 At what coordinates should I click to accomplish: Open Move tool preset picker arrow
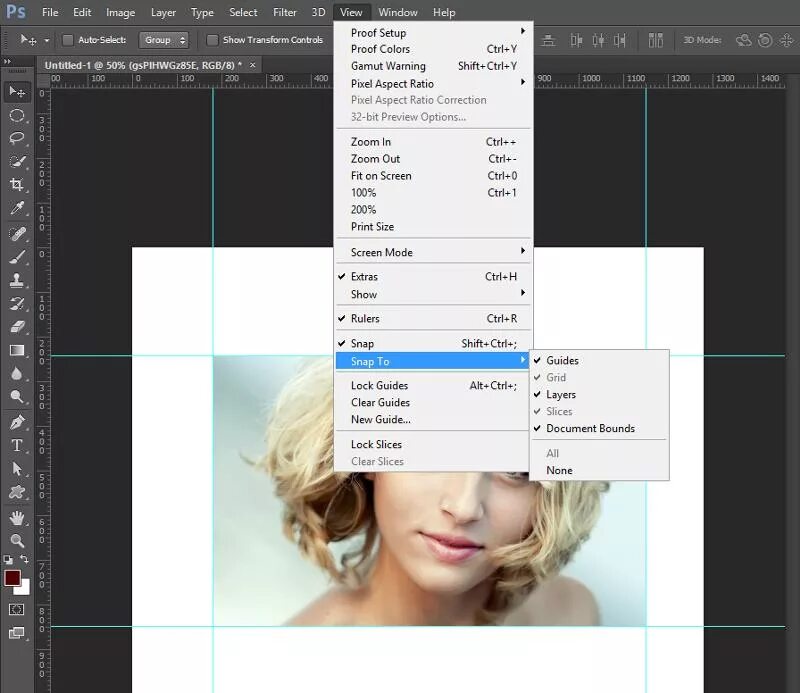(x=46, y=40)
